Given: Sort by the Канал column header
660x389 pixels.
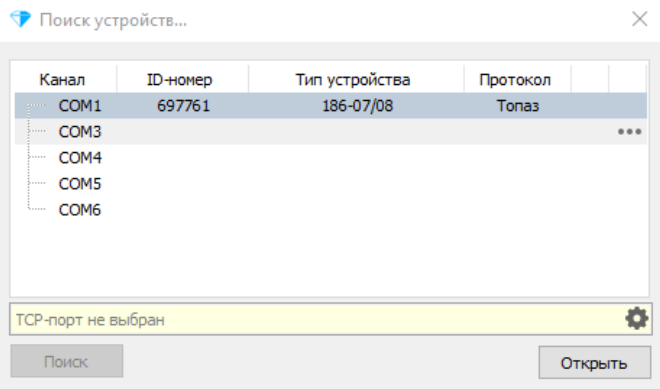Looking at the screenshot, I should coord(62,79).
